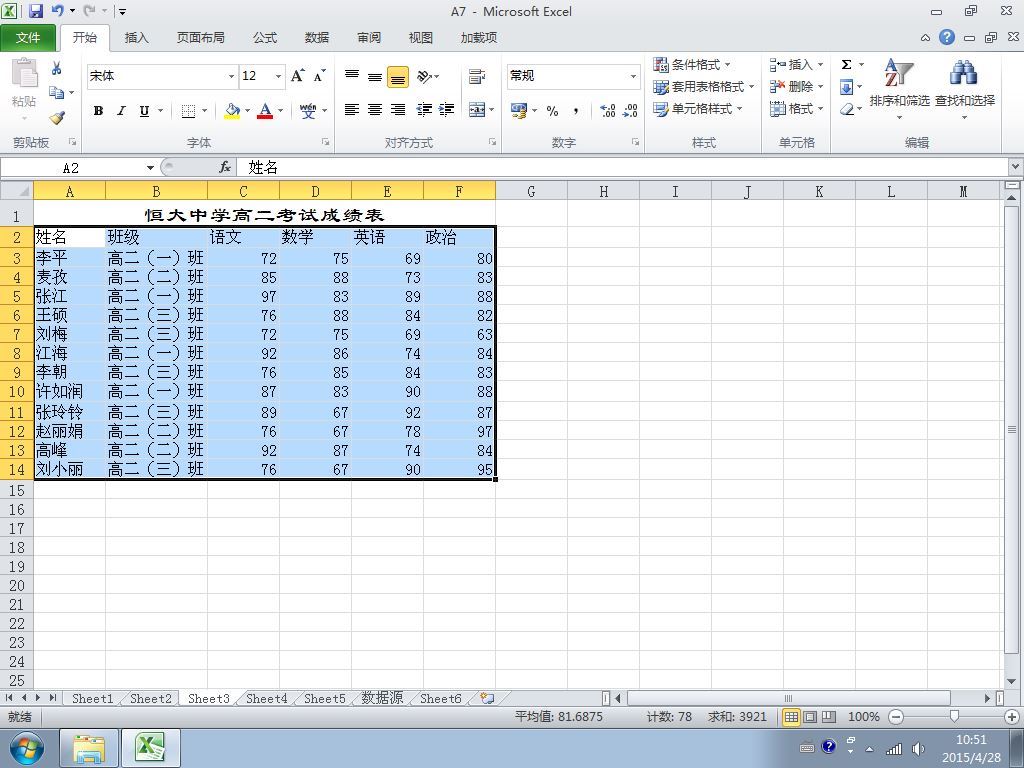Screen dimensions: 1024x768
Task: Click the Undo arrow icon
Action: (x=57, y=10)
